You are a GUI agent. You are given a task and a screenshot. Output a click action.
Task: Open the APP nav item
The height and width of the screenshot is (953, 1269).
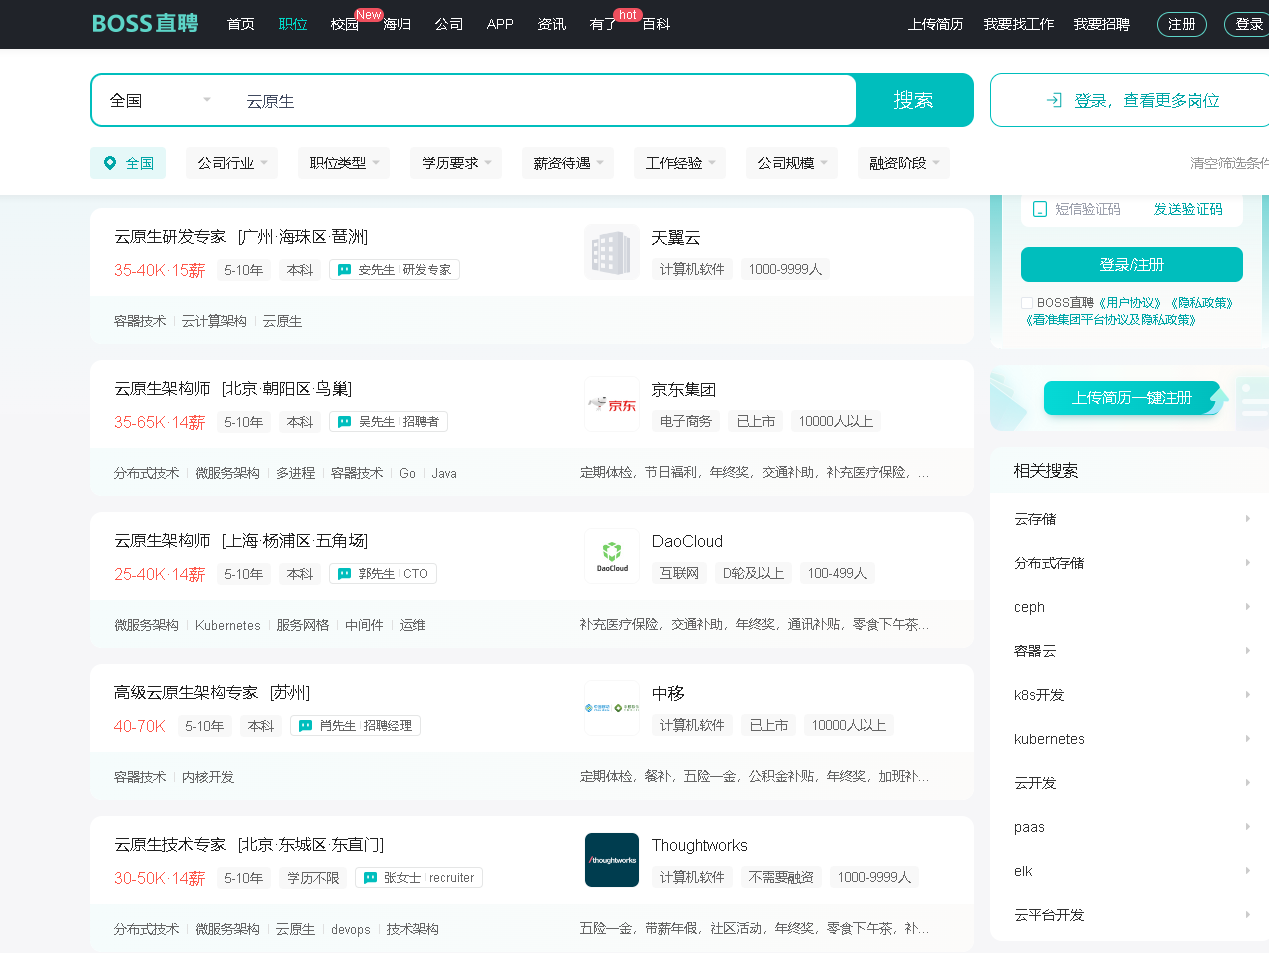tap(500, 24)
